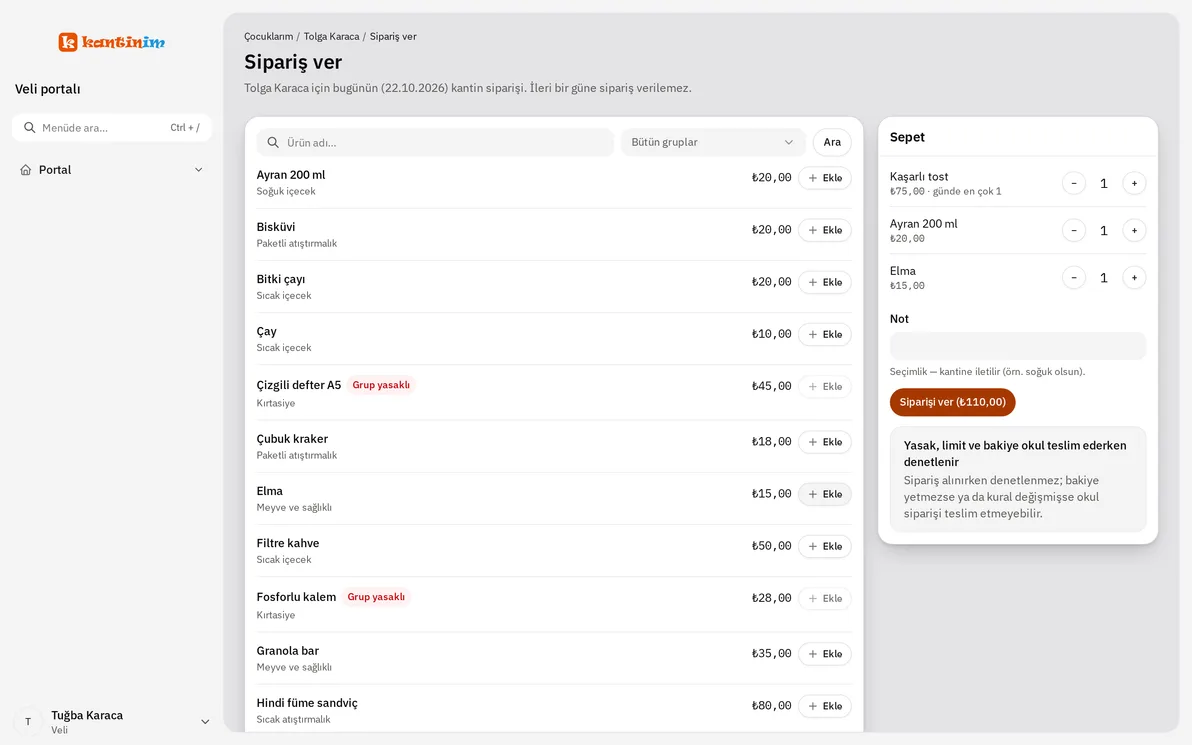This screenshot has height=745, width=1192.
Task: Add Bisküvi to the cart
Action: (825, 230)
